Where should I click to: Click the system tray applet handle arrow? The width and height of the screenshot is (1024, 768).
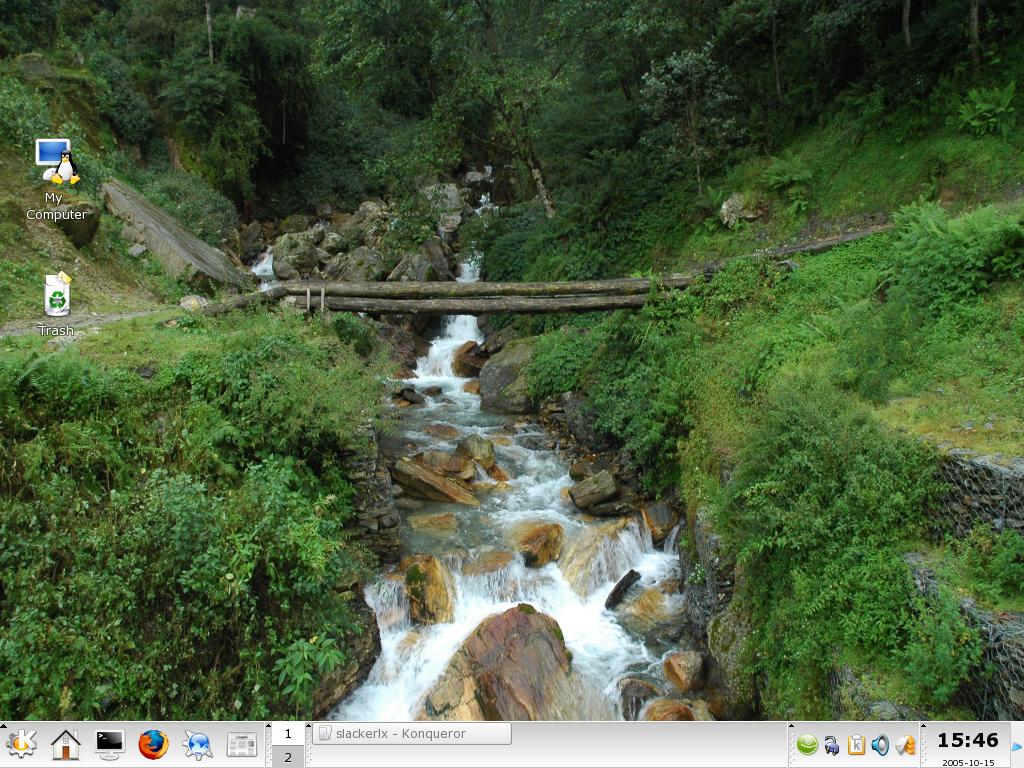click(792, 726)
